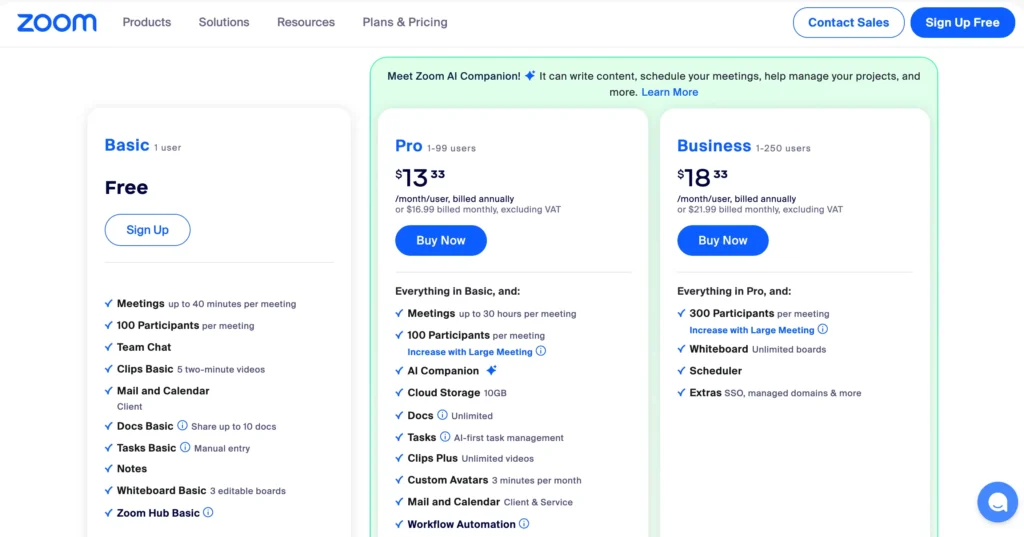Viewport: 1024px width, 537px height.
Task: Click 'Team Chat' feature in Basic plan
Action: click(144, 347)
